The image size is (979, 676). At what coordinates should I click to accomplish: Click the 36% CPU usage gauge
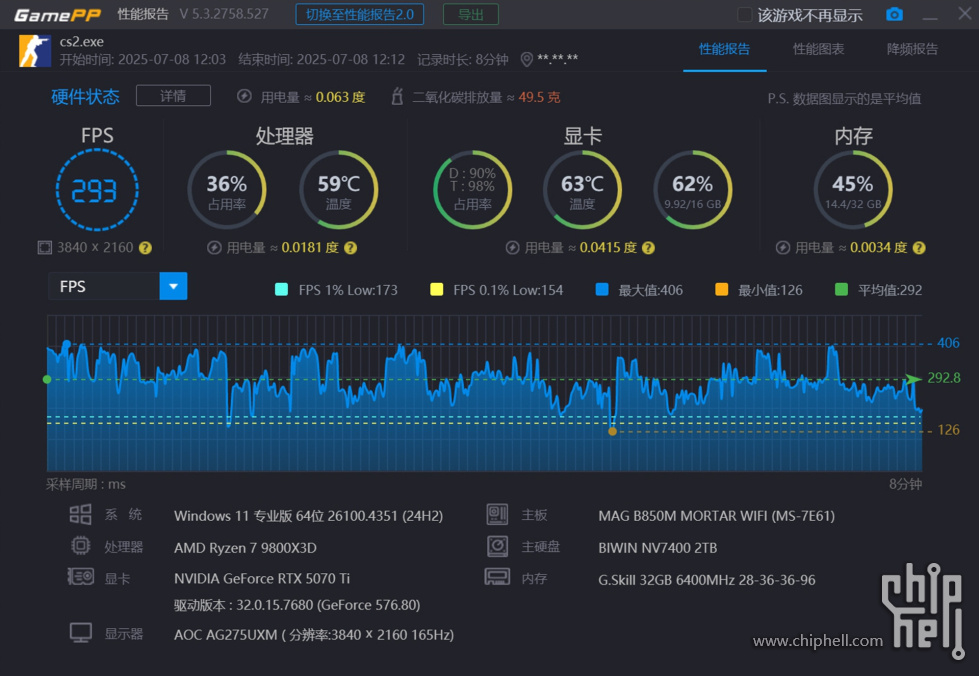click(227, 190)
